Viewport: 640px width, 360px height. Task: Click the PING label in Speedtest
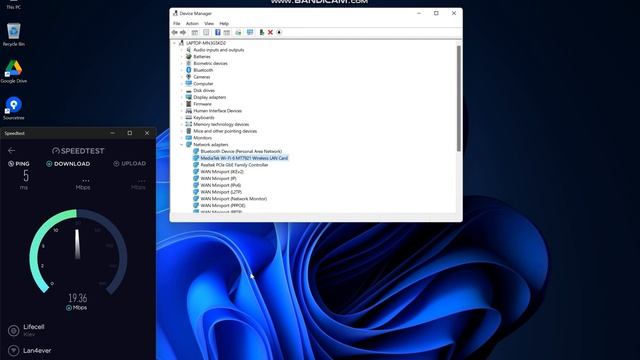[x=19, y=164]
